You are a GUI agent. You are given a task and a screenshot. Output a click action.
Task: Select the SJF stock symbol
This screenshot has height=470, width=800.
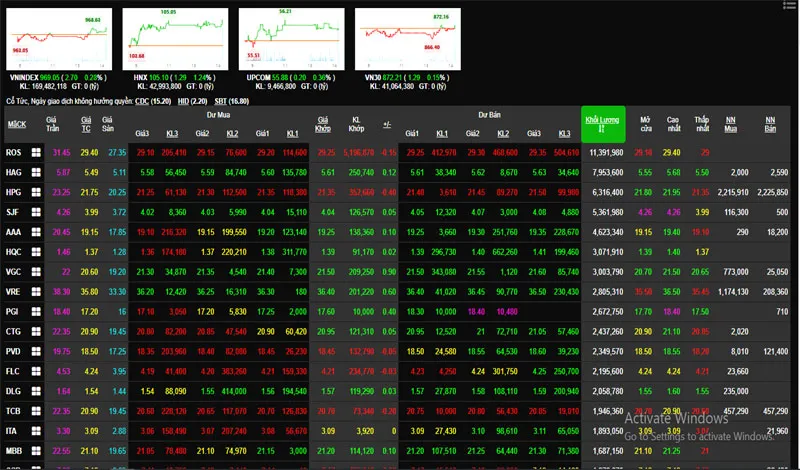coord(12,212)
